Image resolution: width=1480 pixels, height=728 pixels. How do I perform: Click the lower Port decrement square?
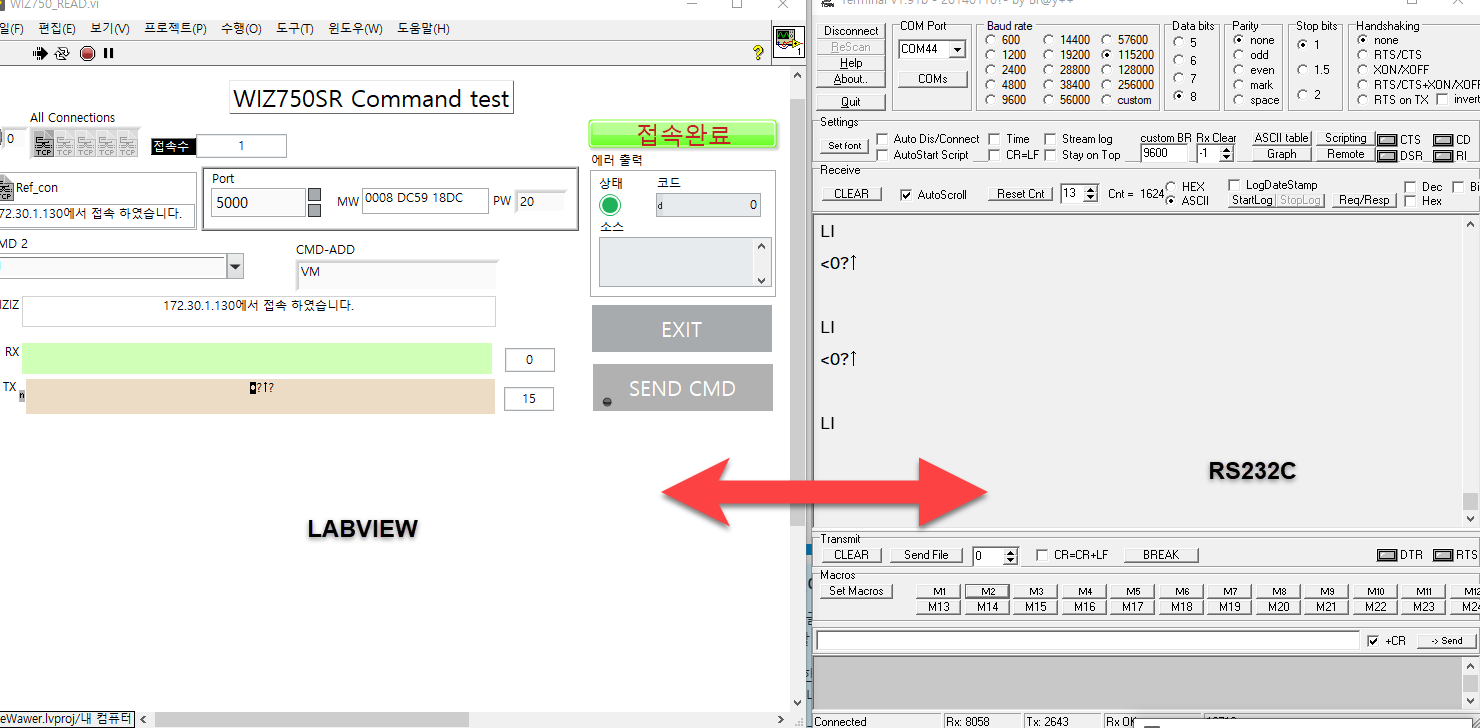click(314, 210)
